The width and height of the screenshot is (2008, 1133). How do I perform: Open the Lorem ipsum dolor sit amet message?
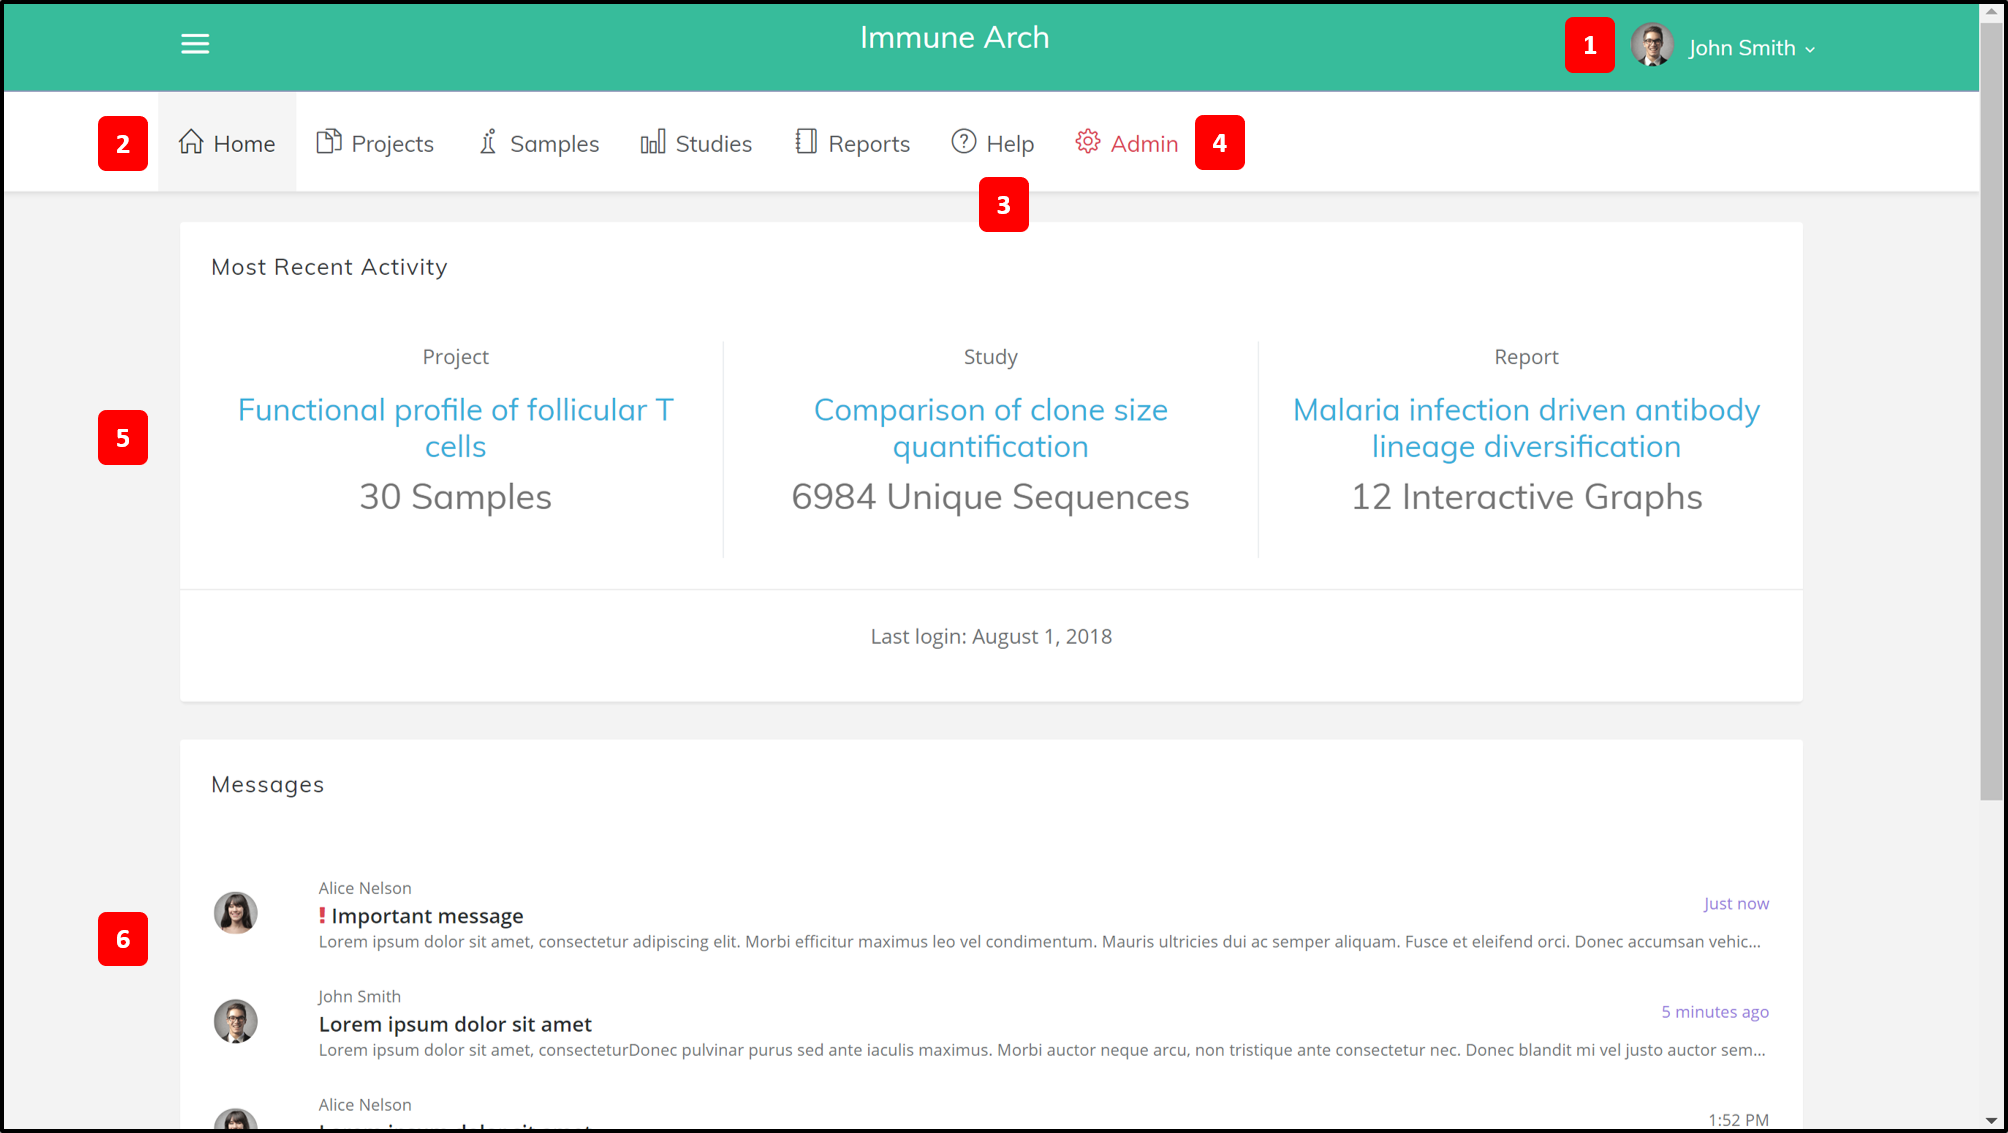click(x=455, y=1024)
